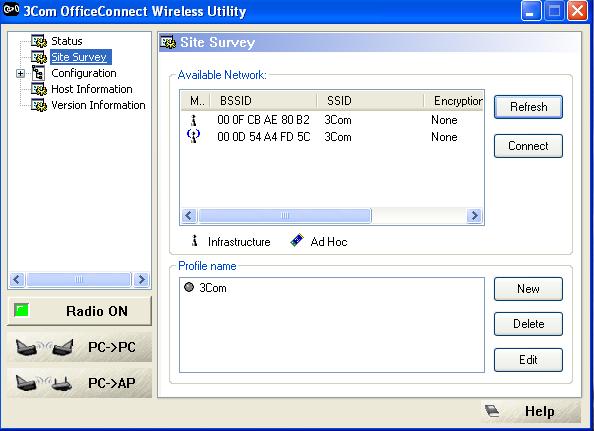594x431 pixels.
Task: Click connected icon of 00 0D 54 A4 FD 5C
Action: [194, 136]
